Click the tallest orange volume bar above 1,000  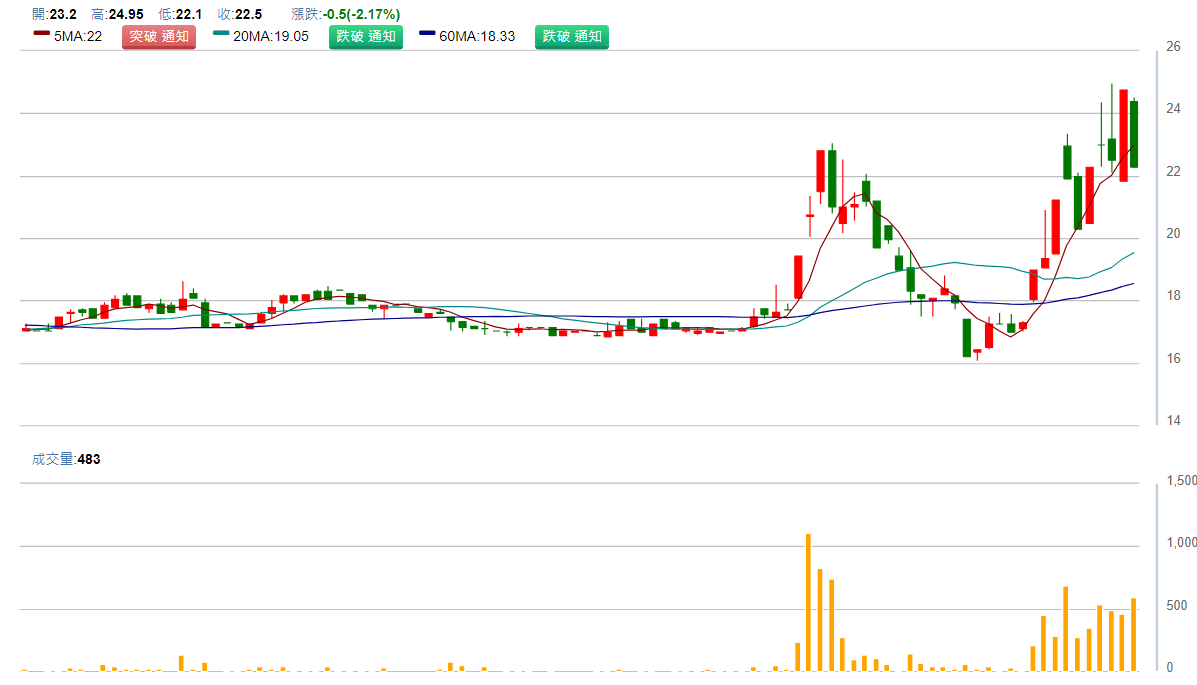(808, 602)
